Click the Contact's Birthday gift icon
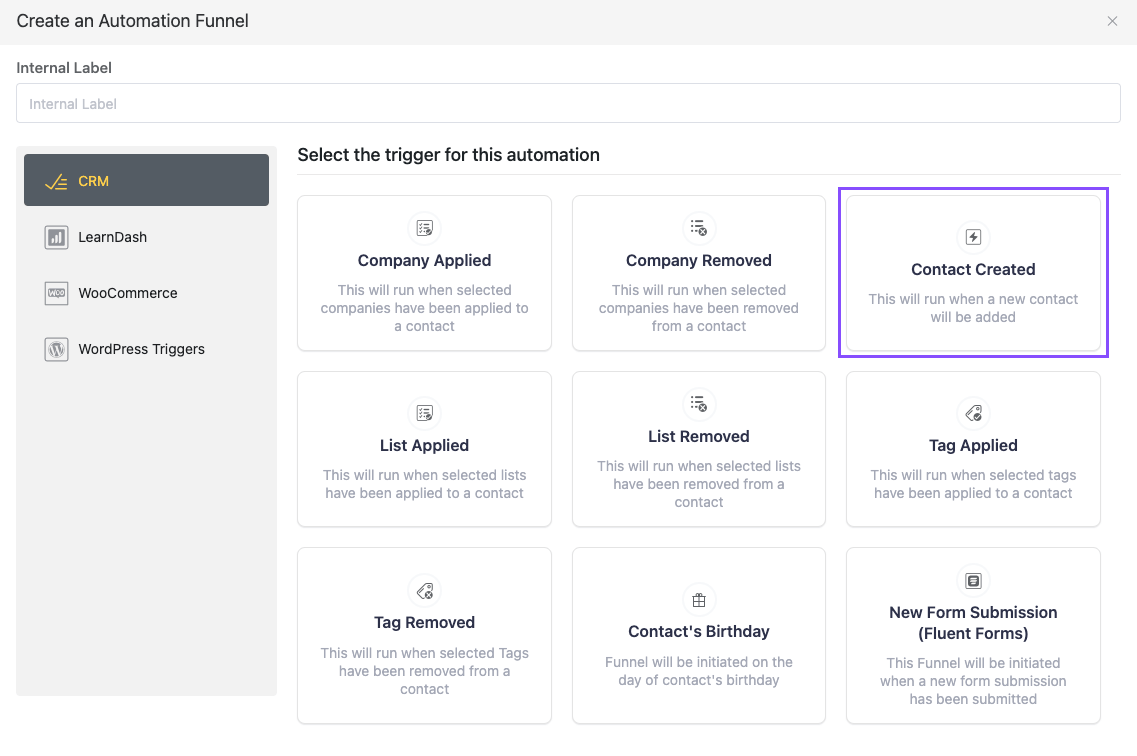 pyautogui.click(x=699, y=599)
